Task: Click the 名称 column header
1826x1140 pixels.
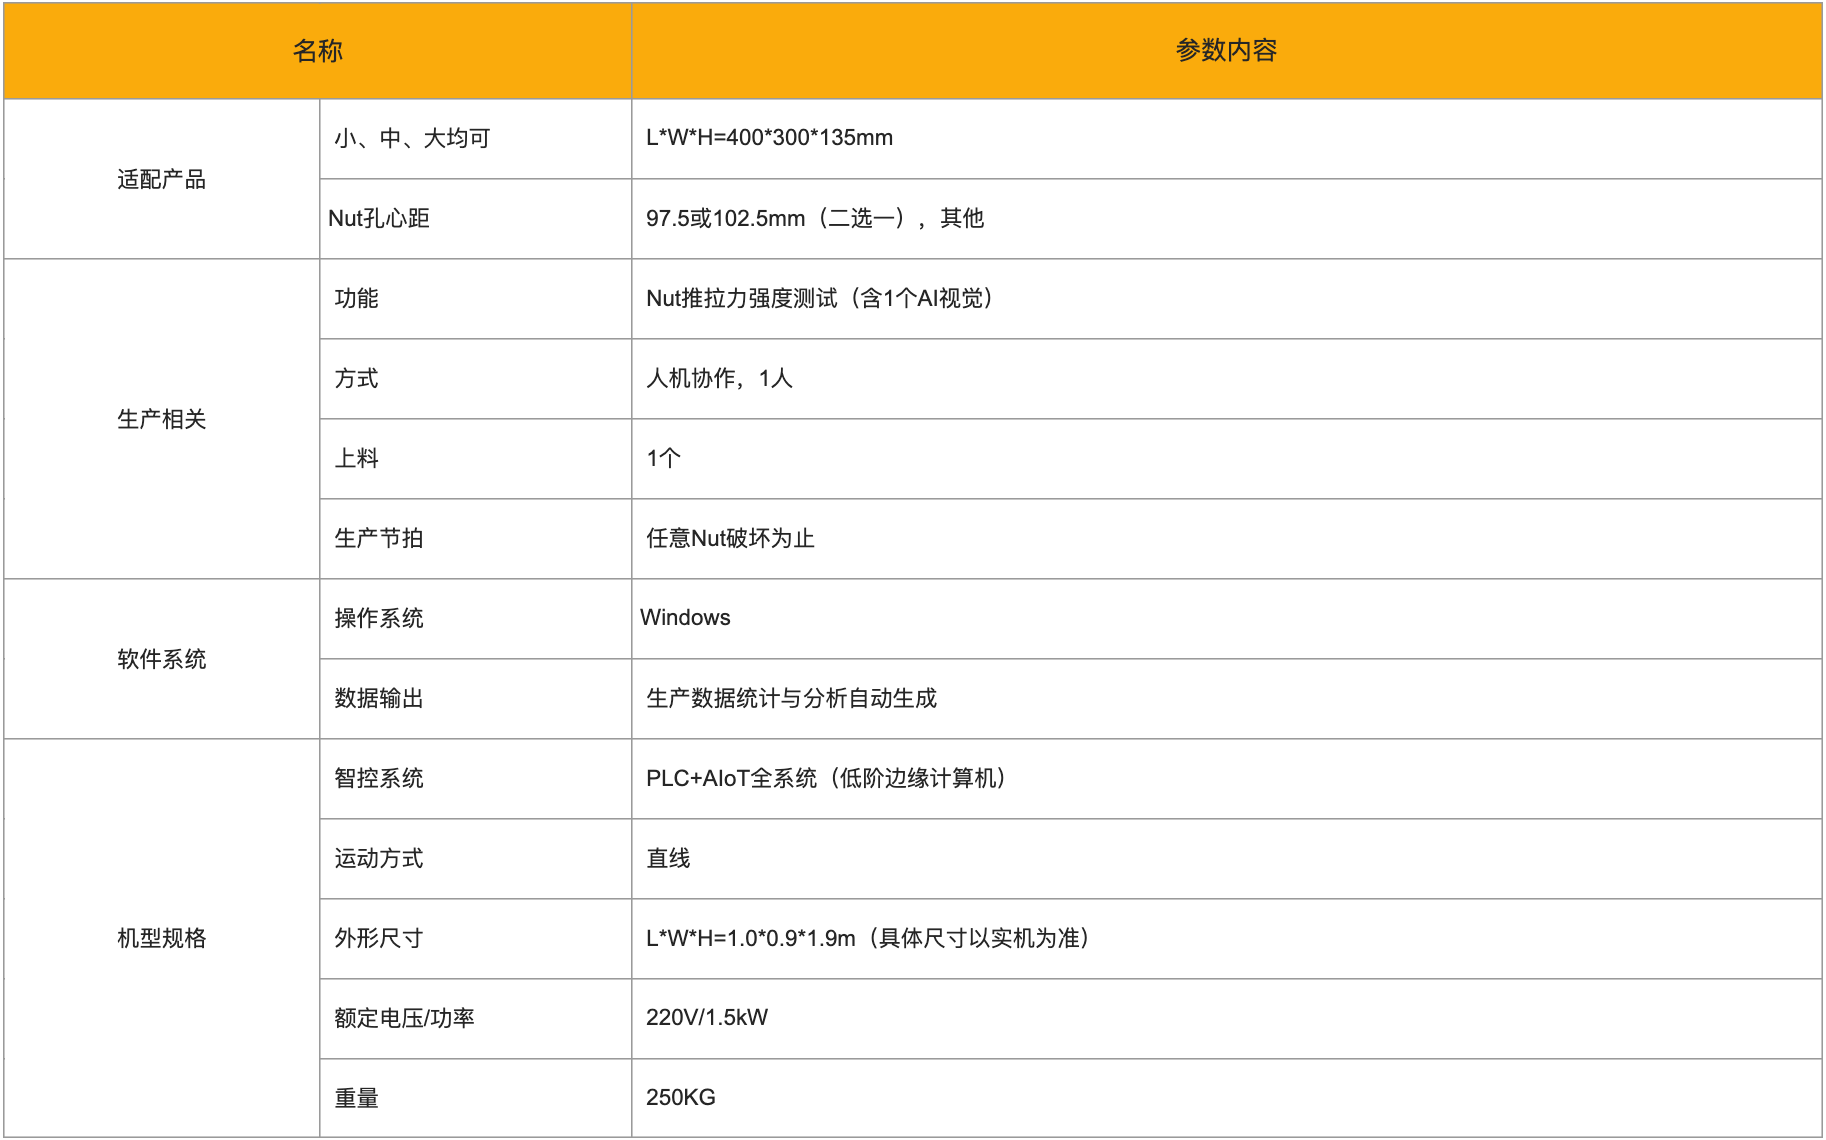Action: click(317, 51)
